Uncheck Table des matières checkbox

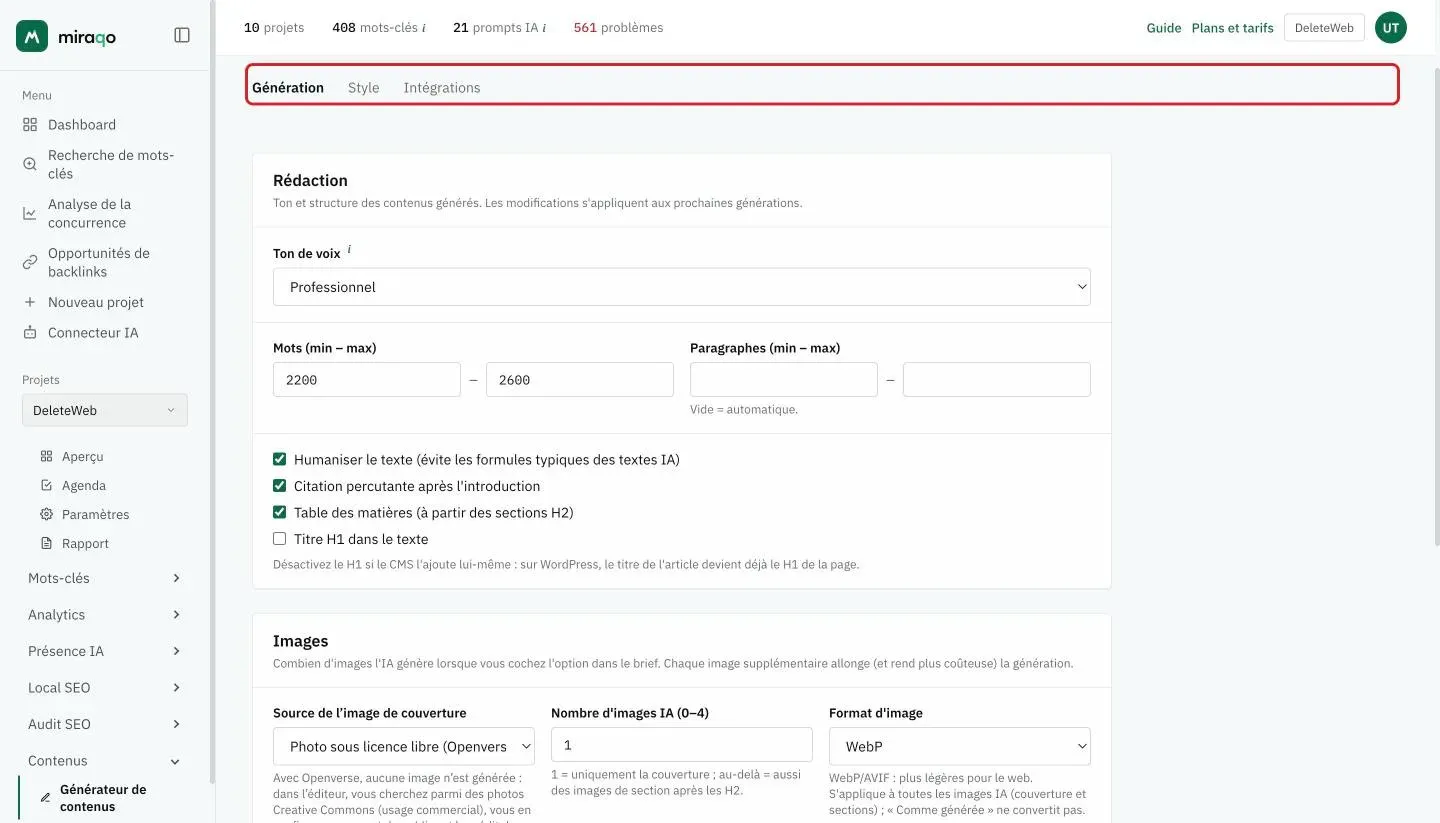(280, 512)
